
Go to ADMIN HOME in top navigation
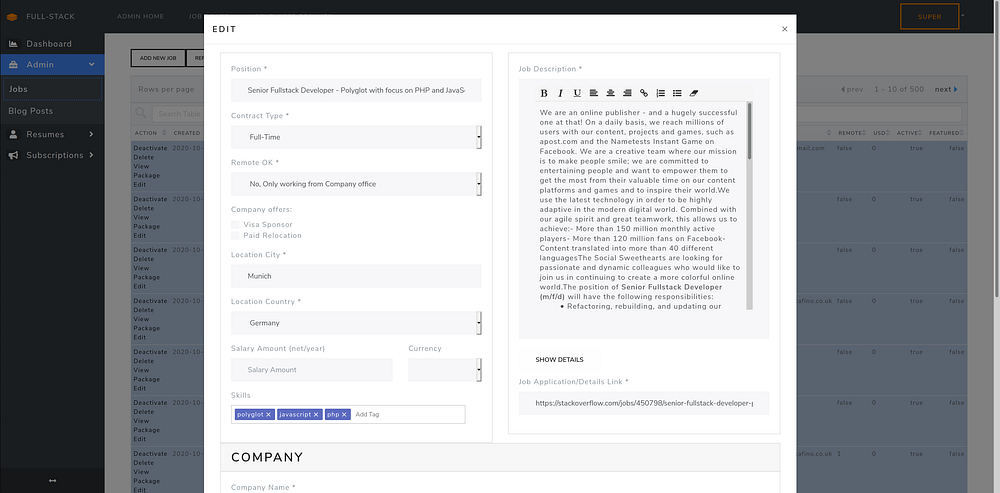tap(140, 17)
